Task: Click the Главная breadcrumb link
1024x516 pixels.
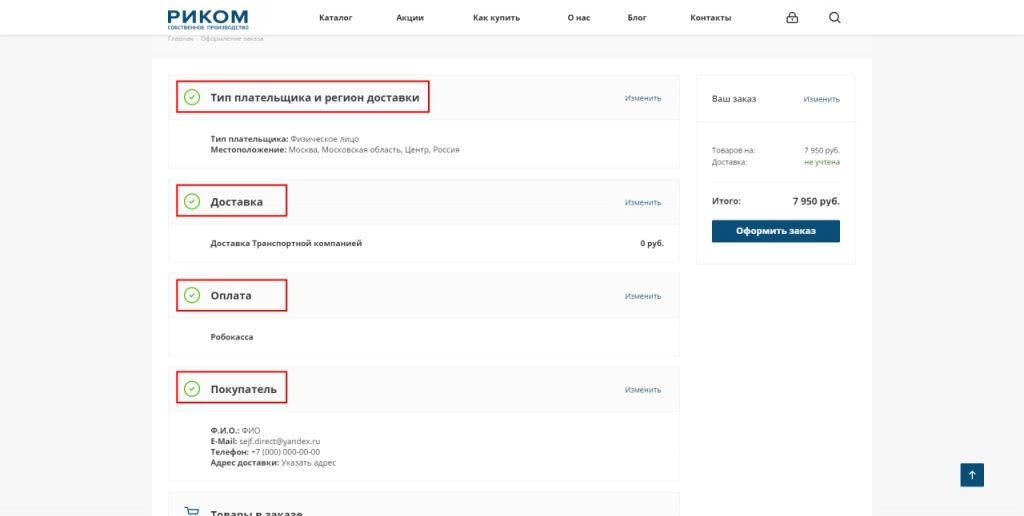Action: pos(180,39)
